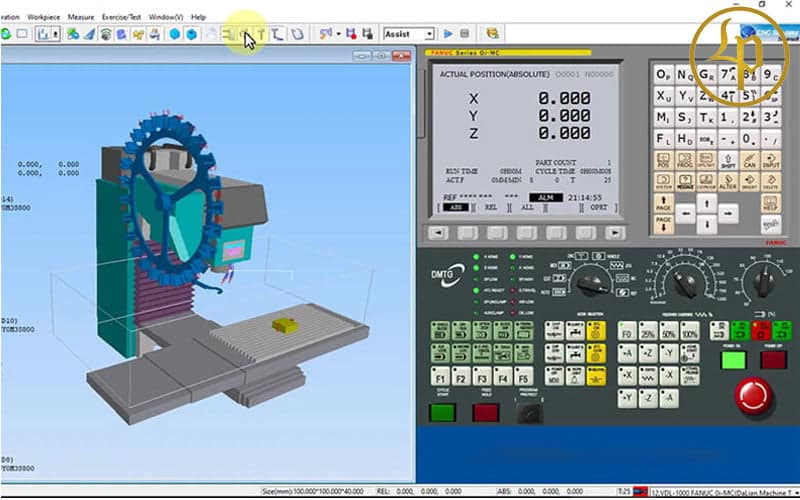Click the right arrow cursor key
800x500 pixels.
tap(728, 214)
